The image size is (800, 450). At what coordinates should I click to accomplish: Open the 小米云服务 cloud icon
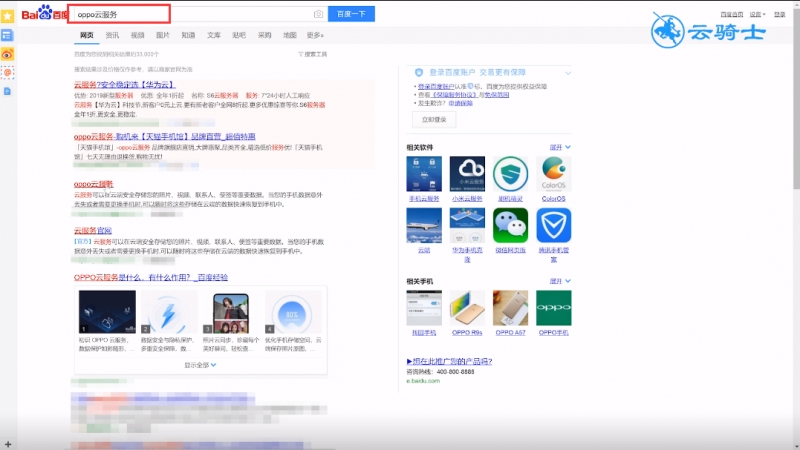467,173
